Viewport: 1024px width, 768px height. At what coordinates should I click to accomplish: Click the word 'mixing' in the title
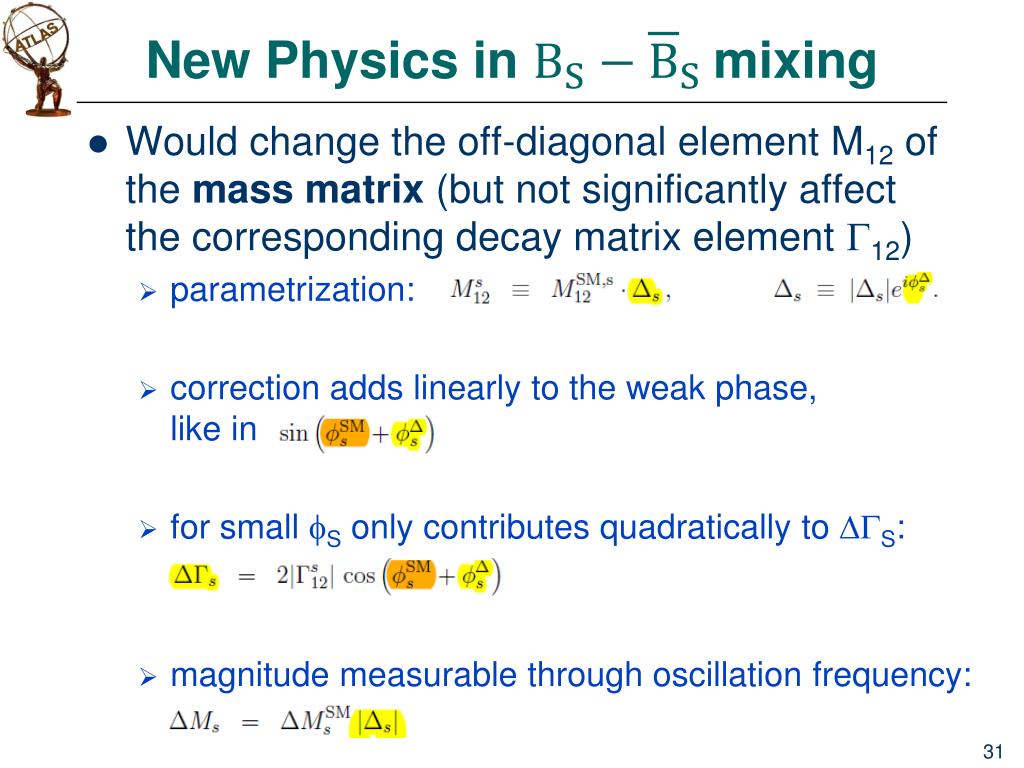point(795,60)
